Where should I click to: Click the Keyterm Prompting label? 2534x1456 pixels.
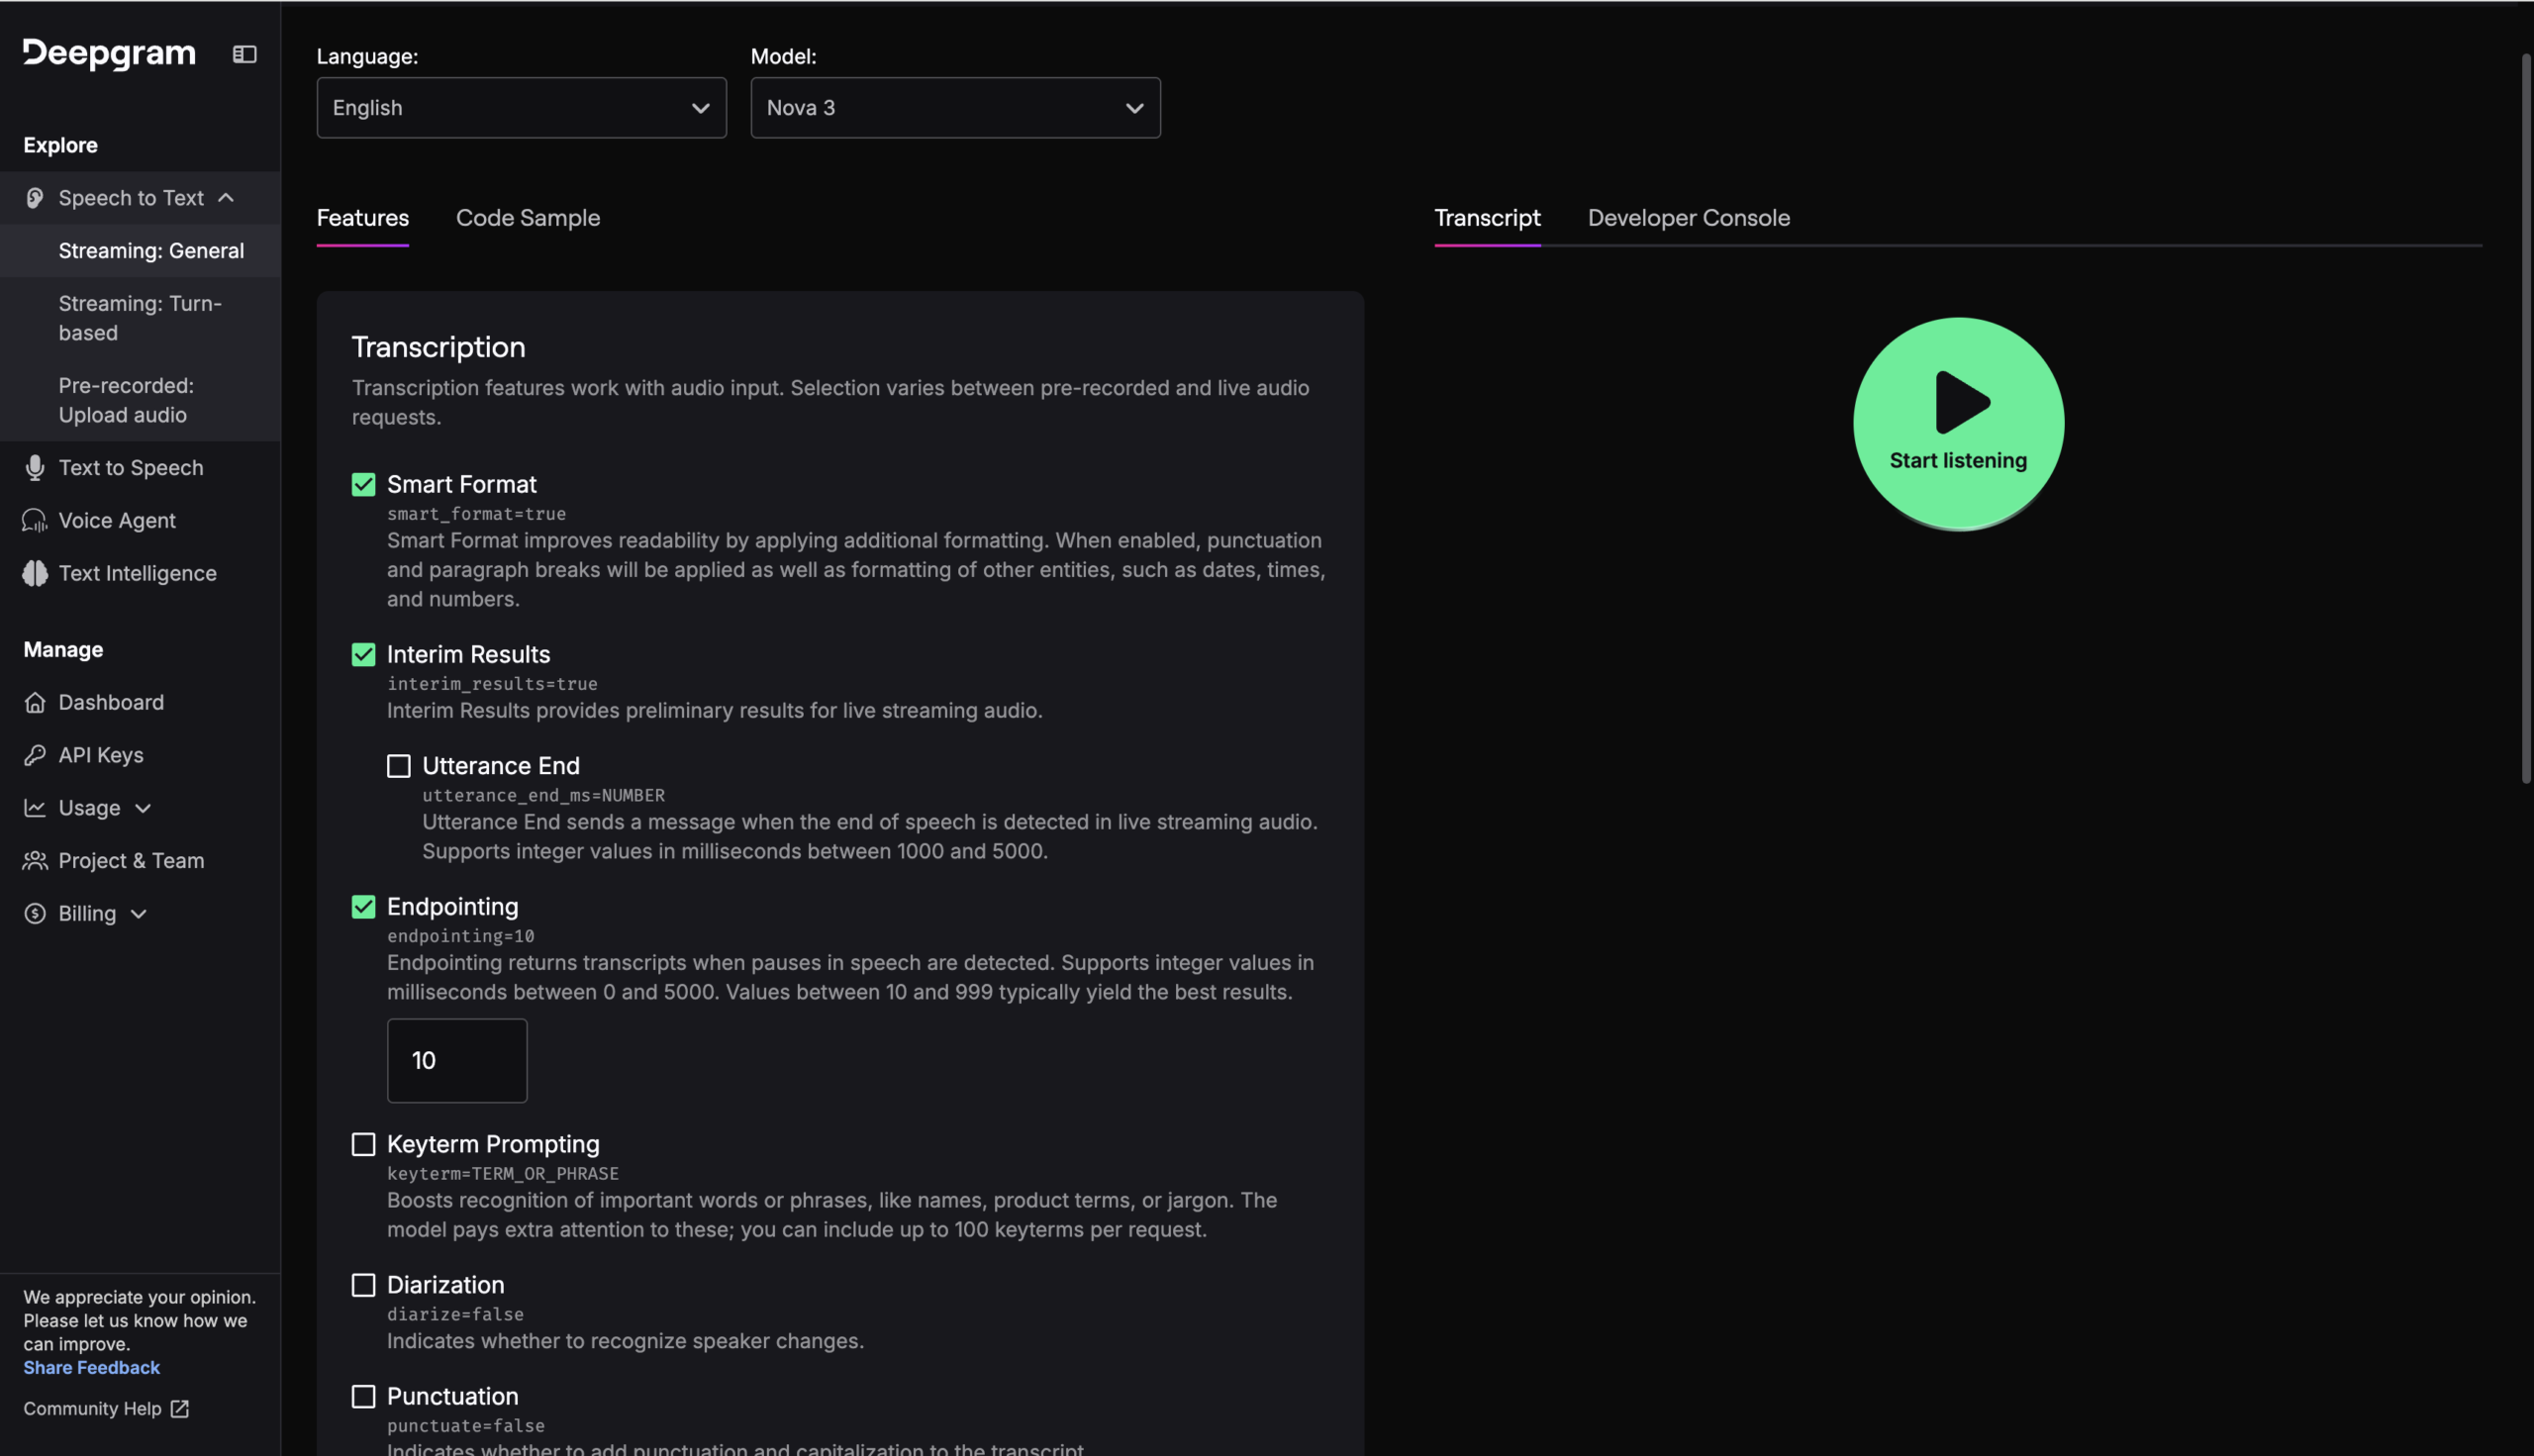point(493,1144)
